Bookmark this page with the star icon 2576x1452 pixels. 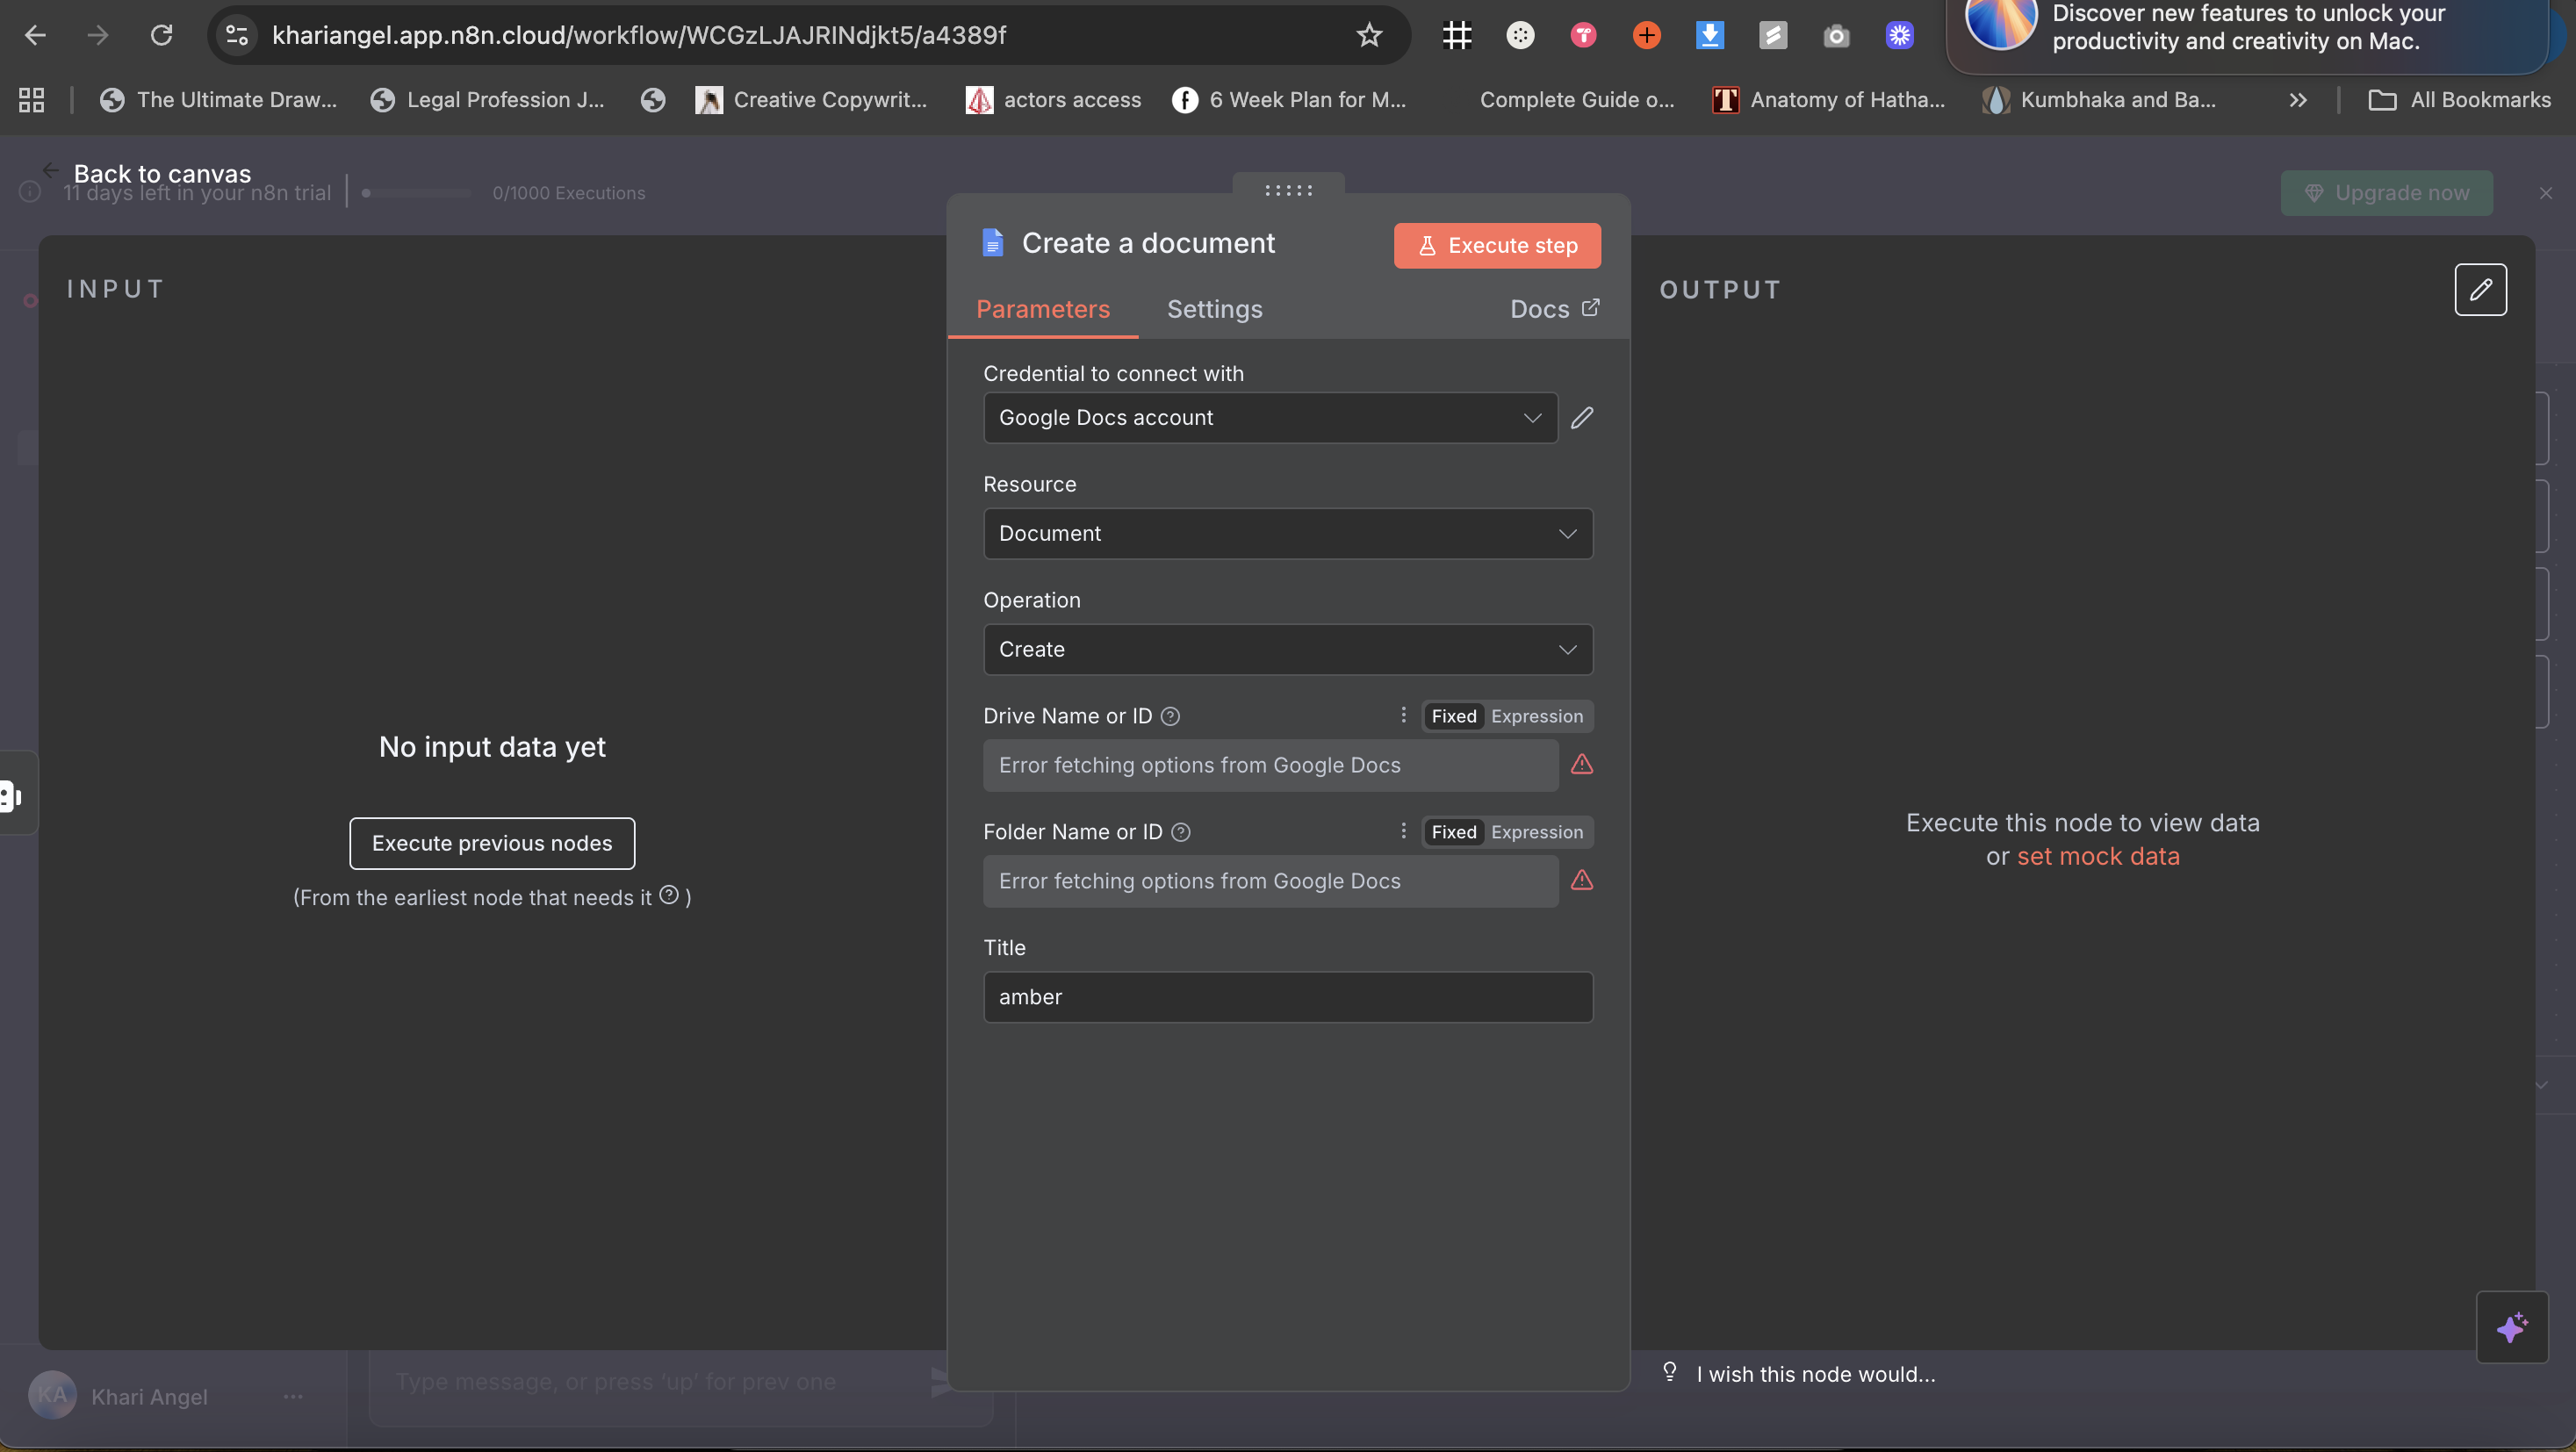[1368, 36]
